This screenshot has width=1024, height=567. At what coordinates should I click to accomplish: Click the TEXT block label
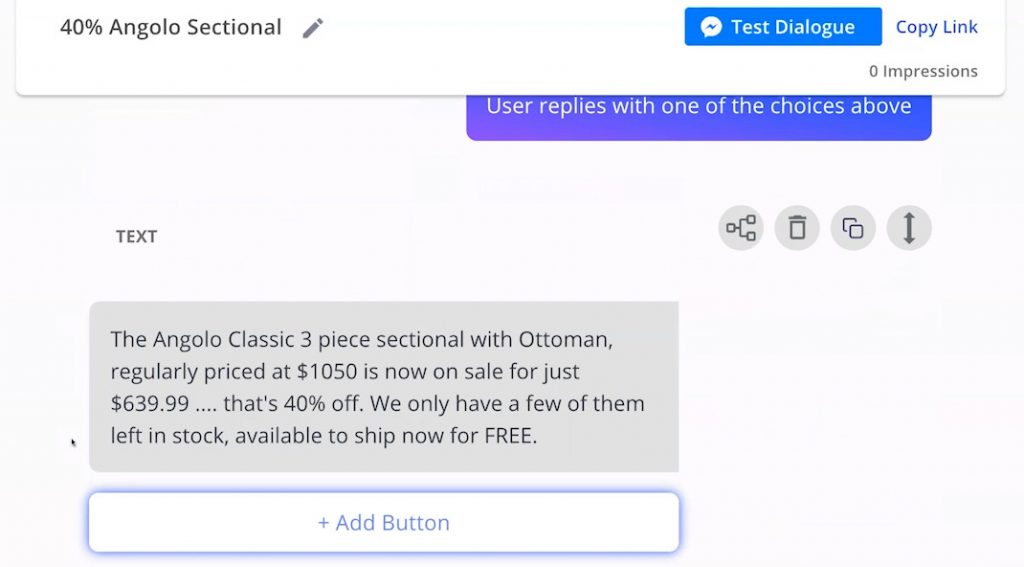point(136,236)
